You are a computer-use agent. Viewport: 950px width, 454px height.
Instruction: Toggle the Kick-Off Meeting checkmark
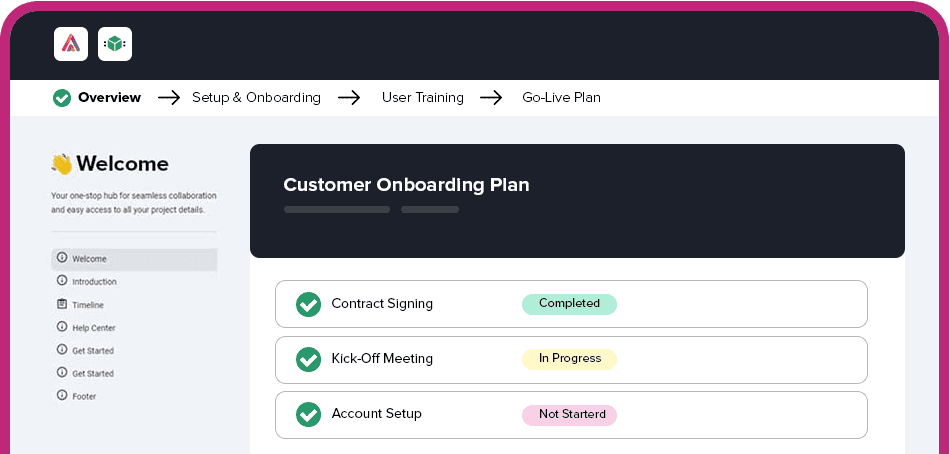pos(308,359)
